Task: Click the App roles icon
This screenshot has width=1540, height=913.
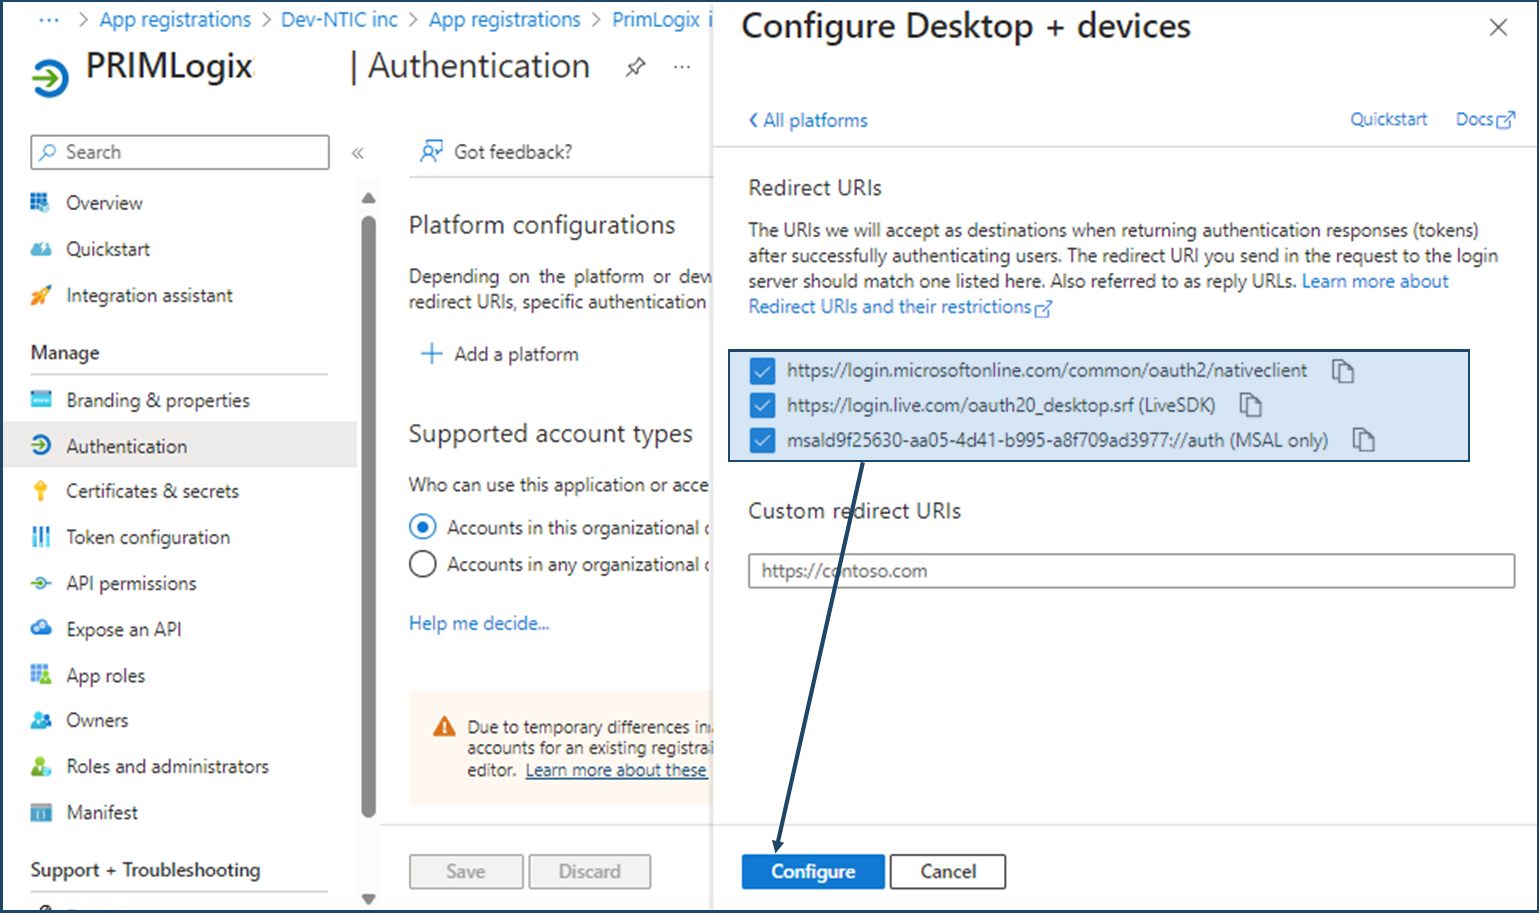Action: point(40,674)
